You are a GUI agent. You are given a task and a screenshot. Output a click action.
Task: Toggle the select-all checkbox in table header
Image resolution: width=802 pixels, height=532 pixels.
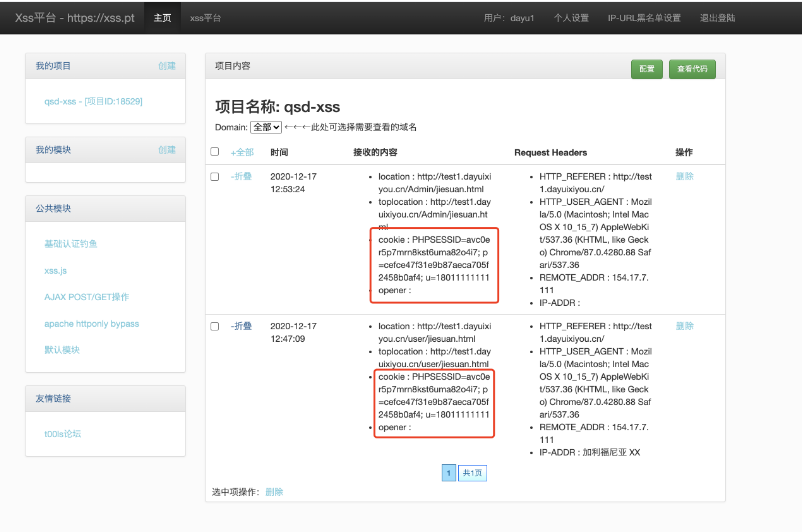215,151
